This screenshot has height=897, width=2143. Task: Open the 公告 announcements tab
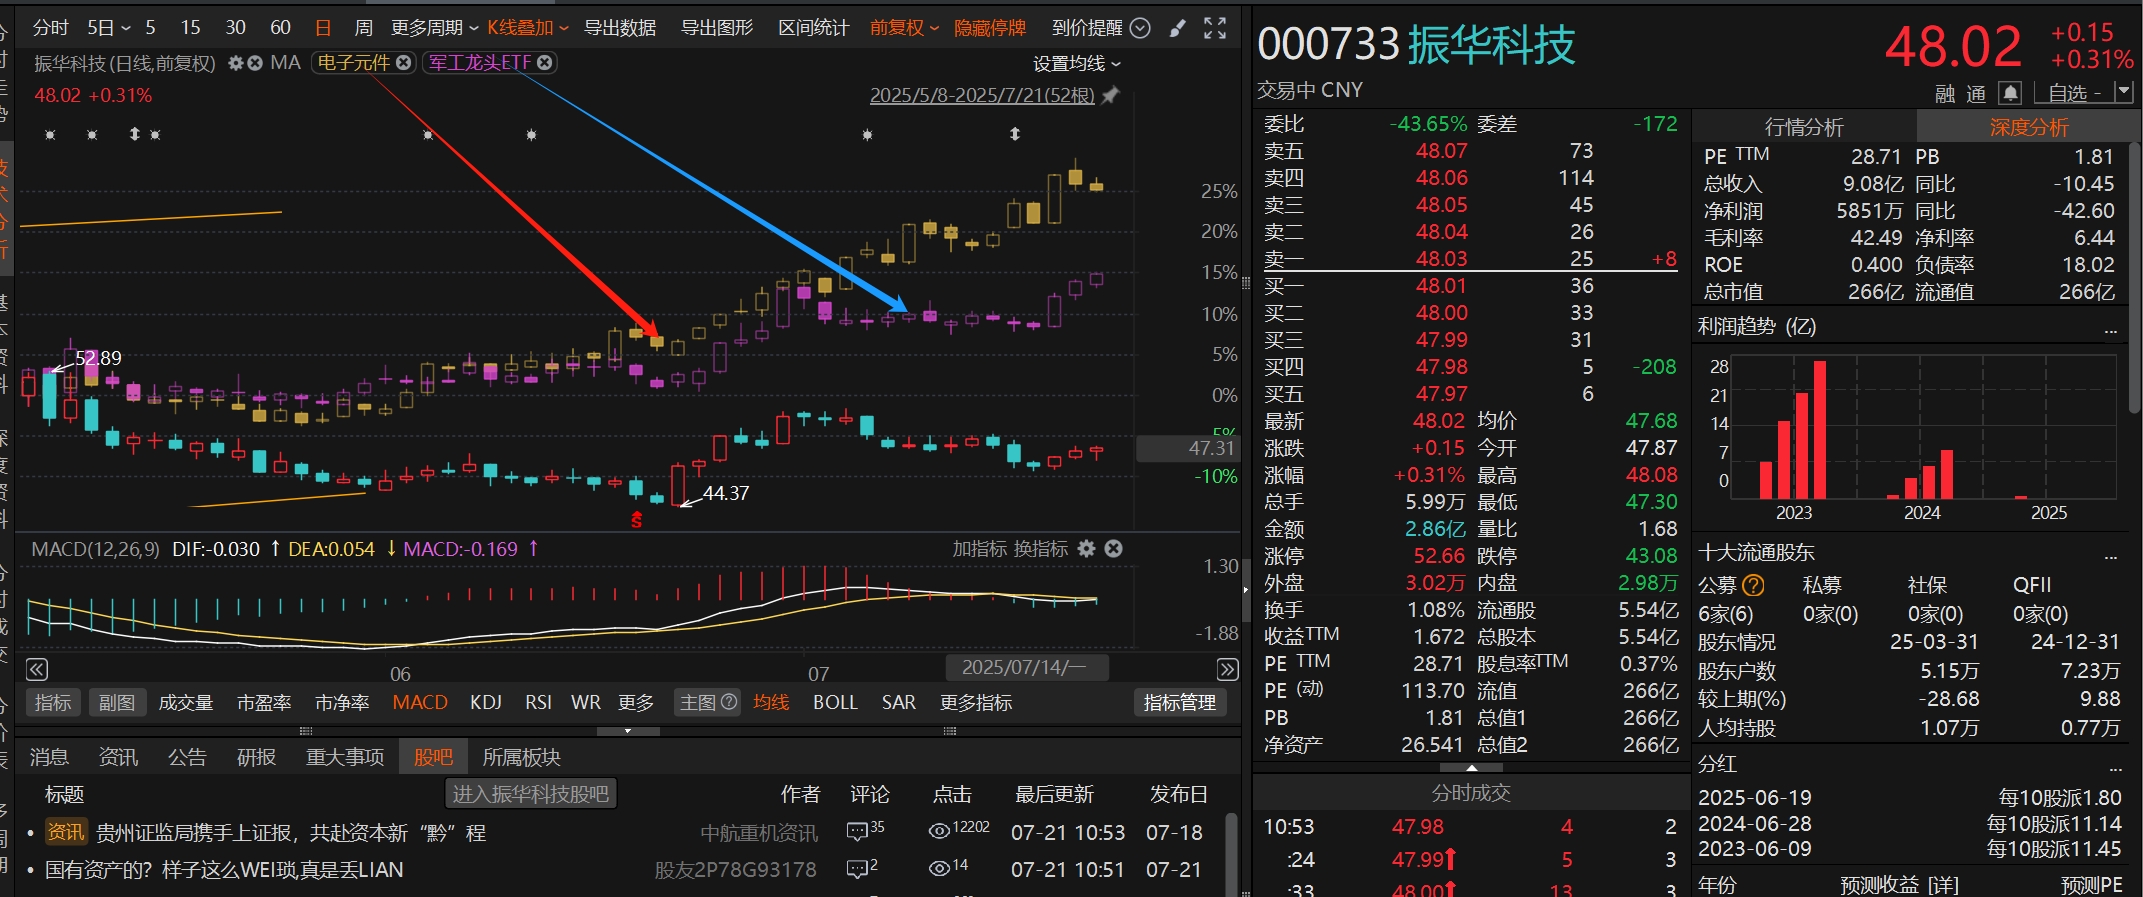(187, 757)
